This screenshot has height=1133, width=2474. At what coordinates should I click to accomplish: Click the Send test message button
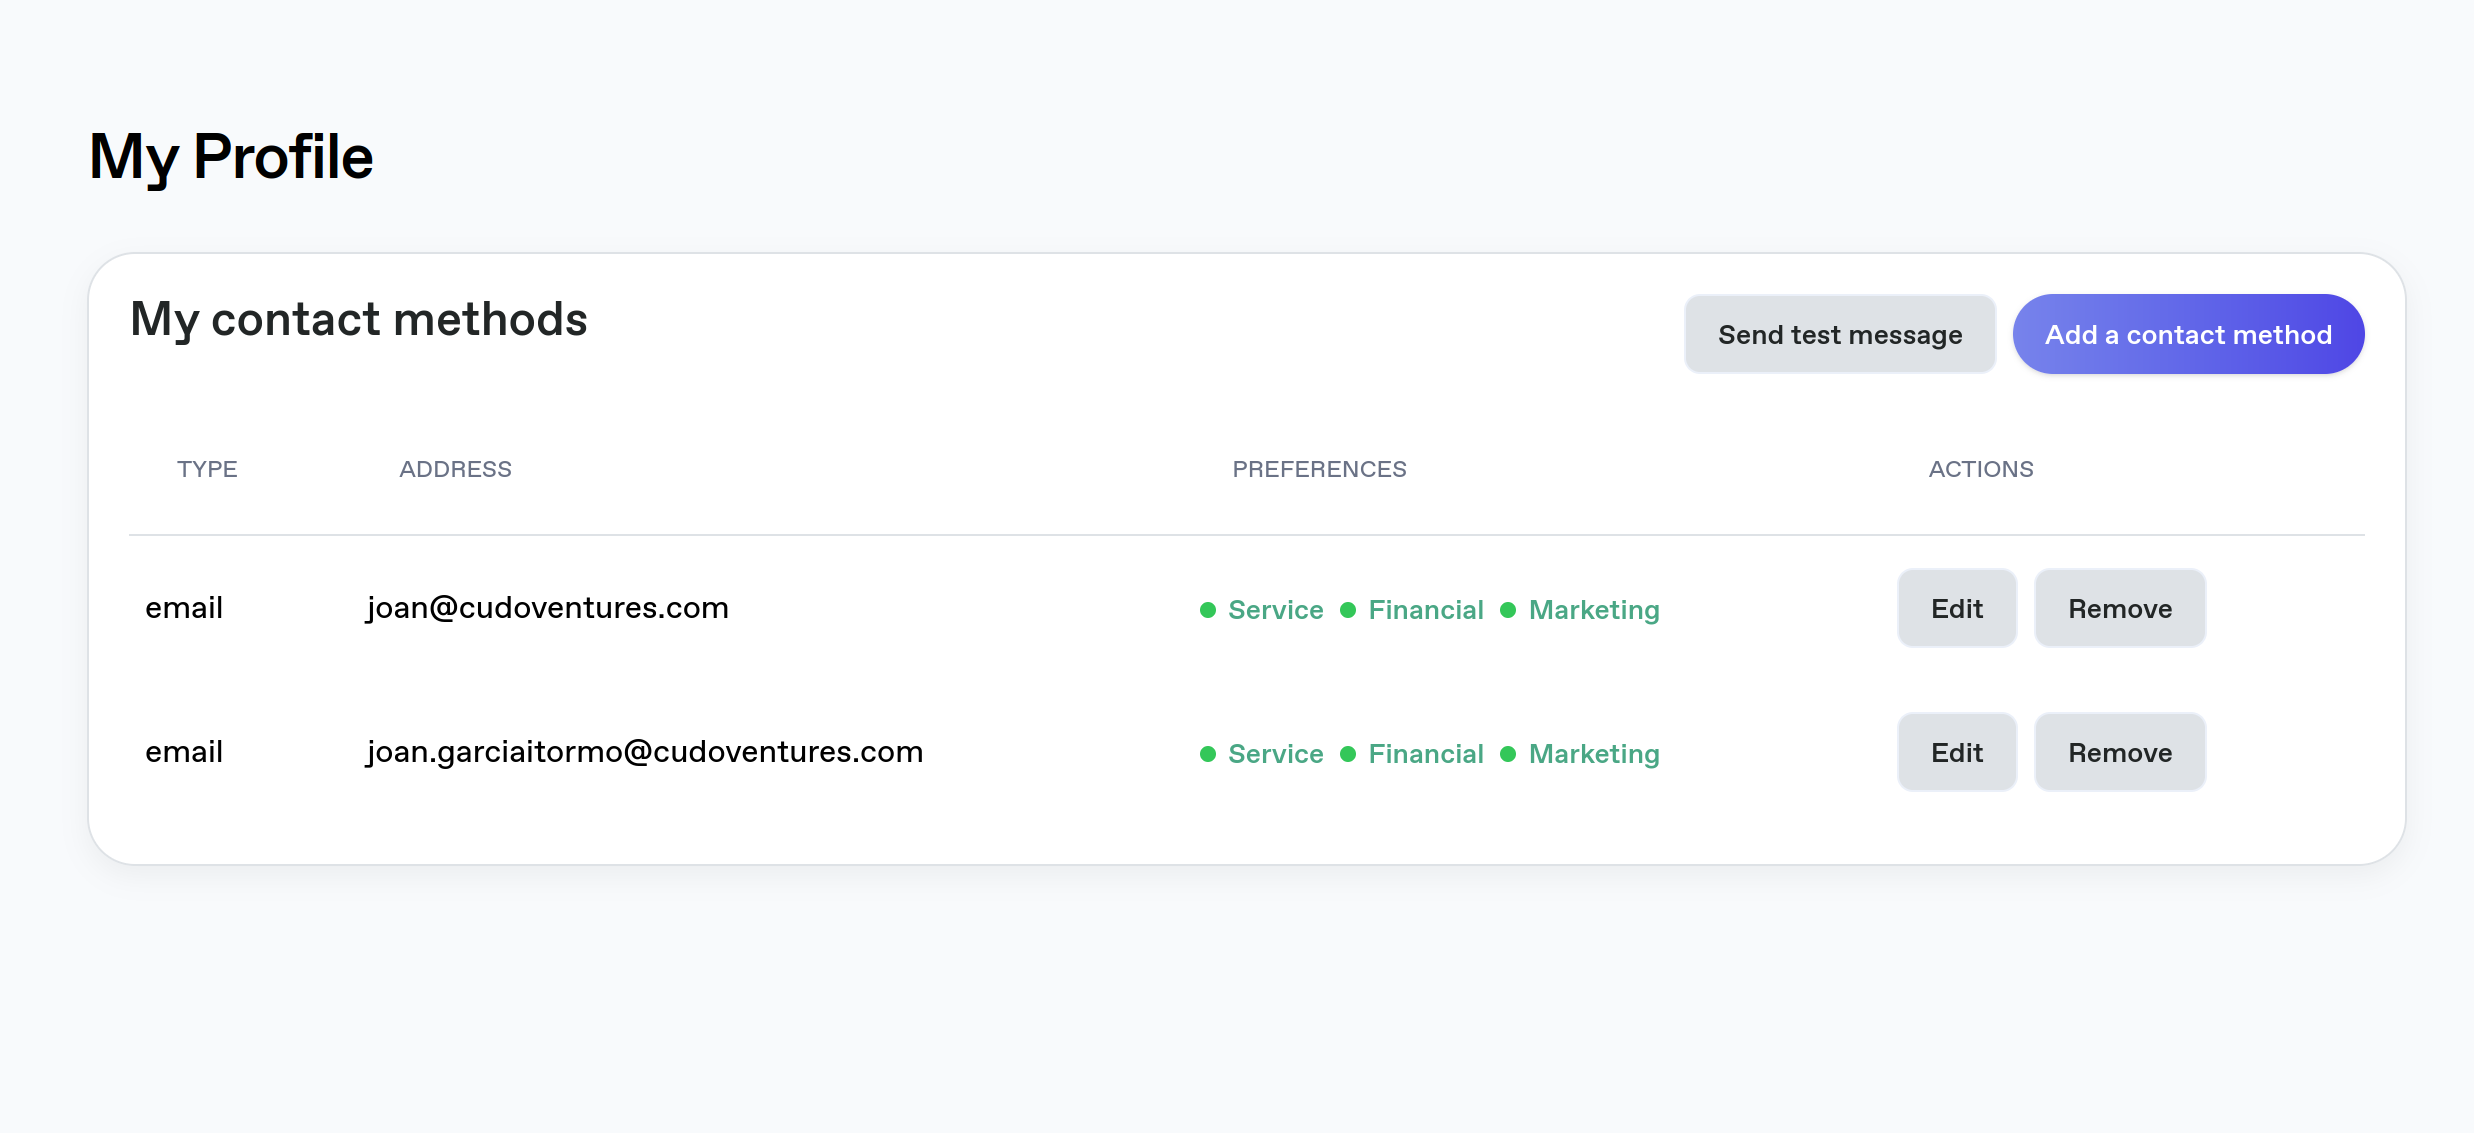click(1839, 335)
